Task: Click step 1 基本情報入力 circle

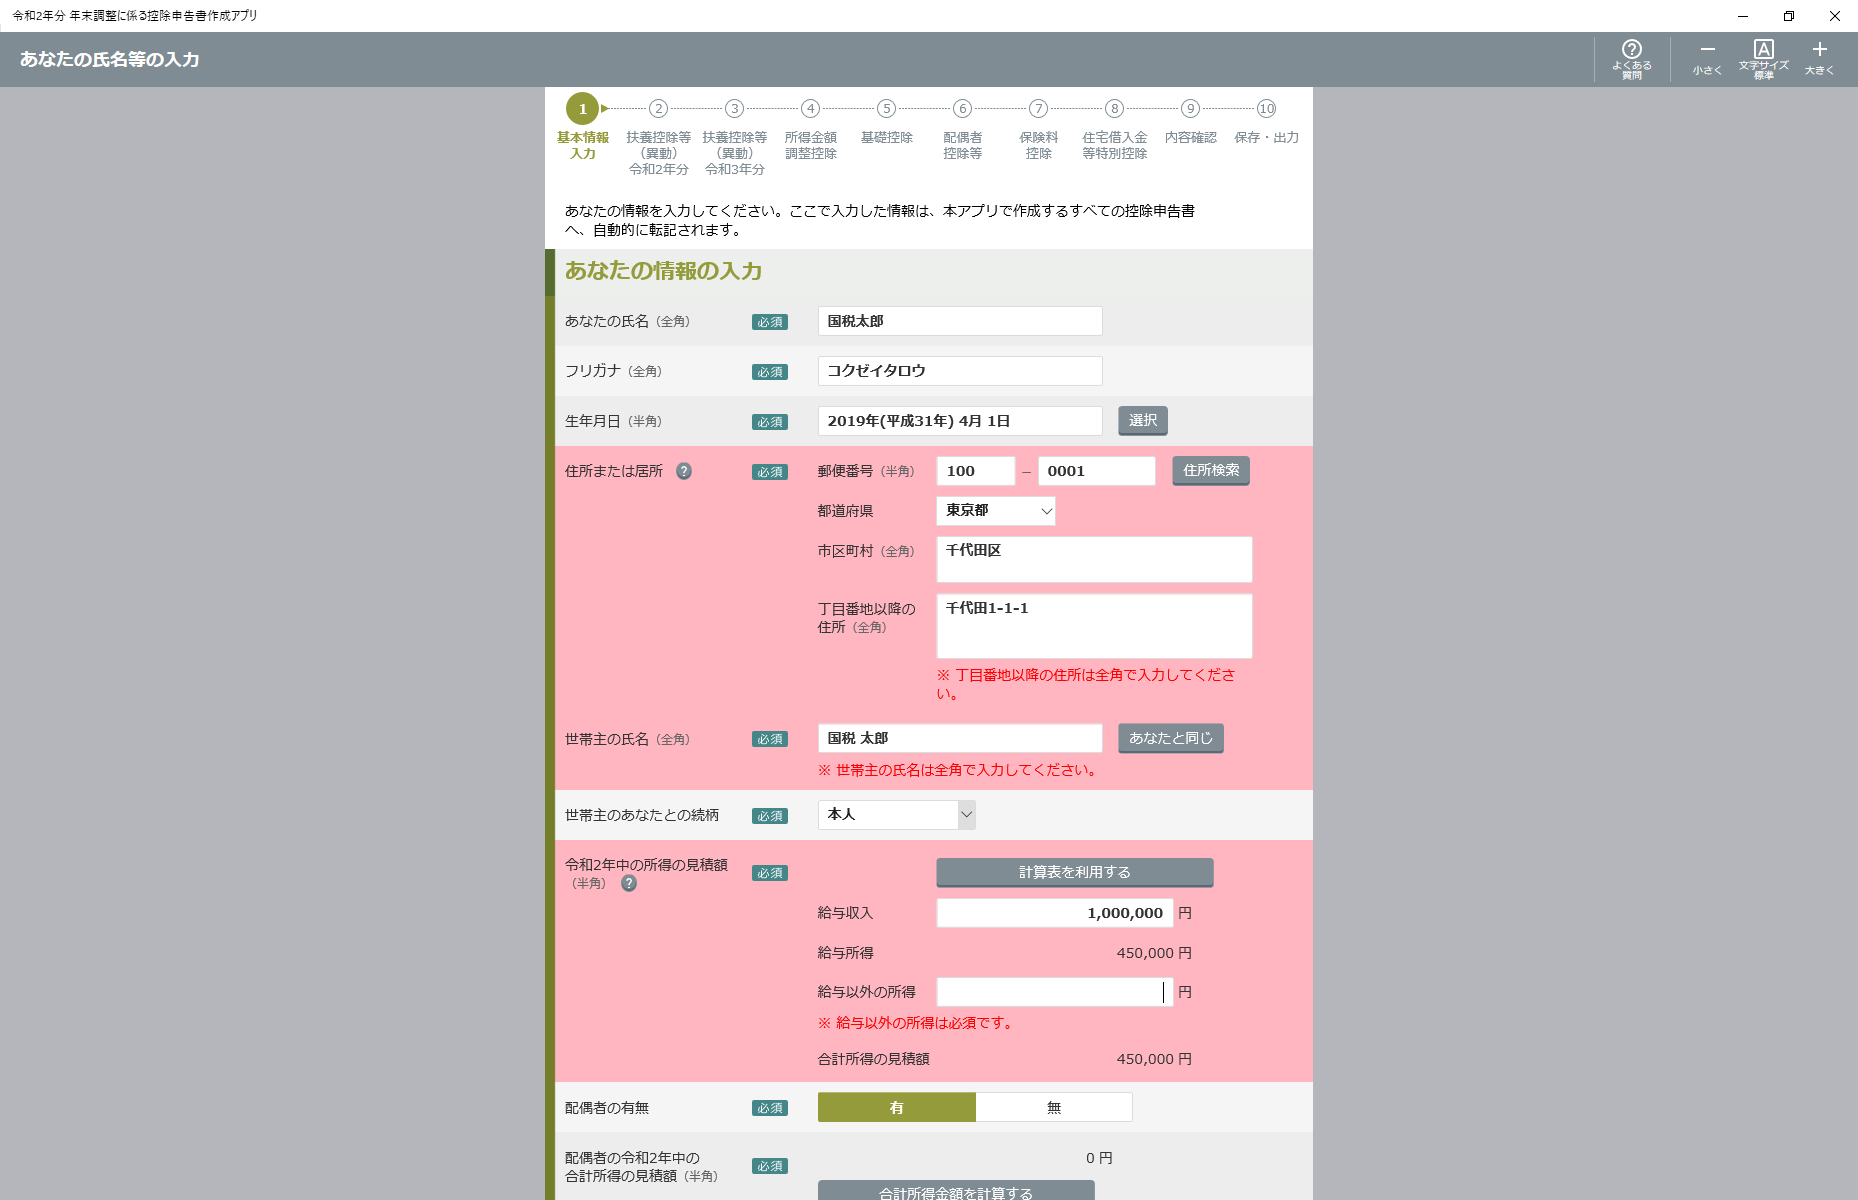Action: click(x=582, y=109)
